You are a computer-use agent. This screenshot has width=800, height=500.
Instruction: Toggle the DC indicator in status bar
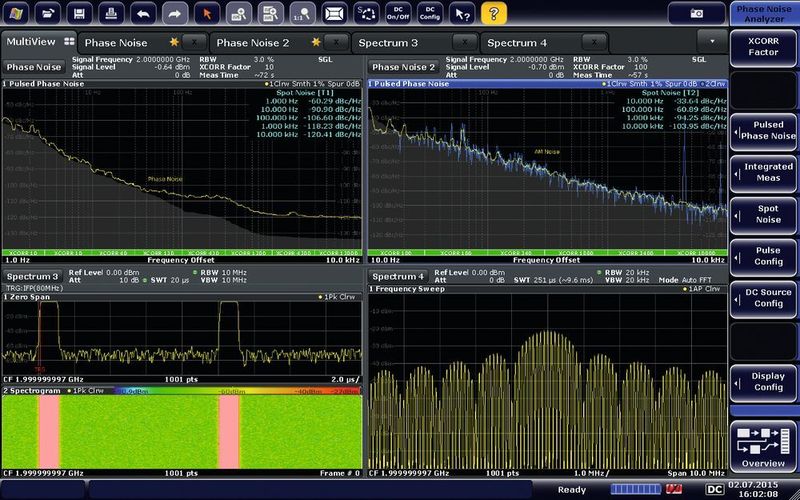tap(714, 489)
